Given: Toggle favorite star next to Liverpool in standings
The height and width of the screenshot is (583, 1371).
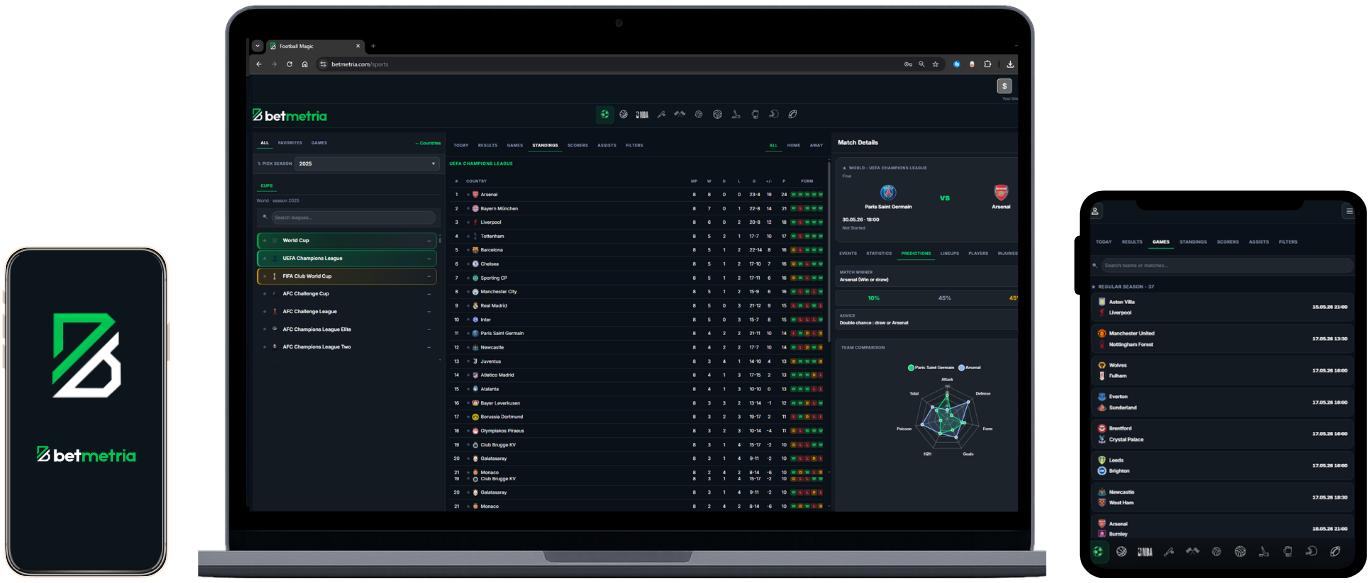Looking at the screenshot, I should [468, 222].
